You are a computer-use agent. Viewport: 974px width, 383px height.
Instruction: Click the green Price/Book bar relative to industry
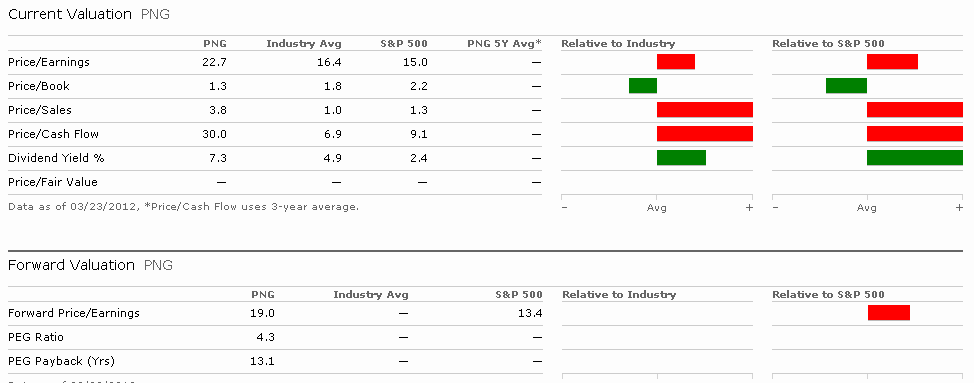[x=643, y=86]
